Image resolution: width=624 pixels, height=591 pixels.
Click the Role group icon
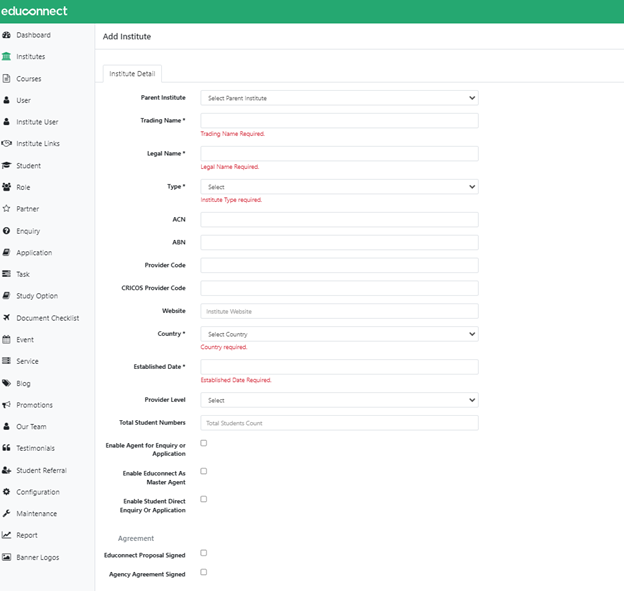pos(6,187)
